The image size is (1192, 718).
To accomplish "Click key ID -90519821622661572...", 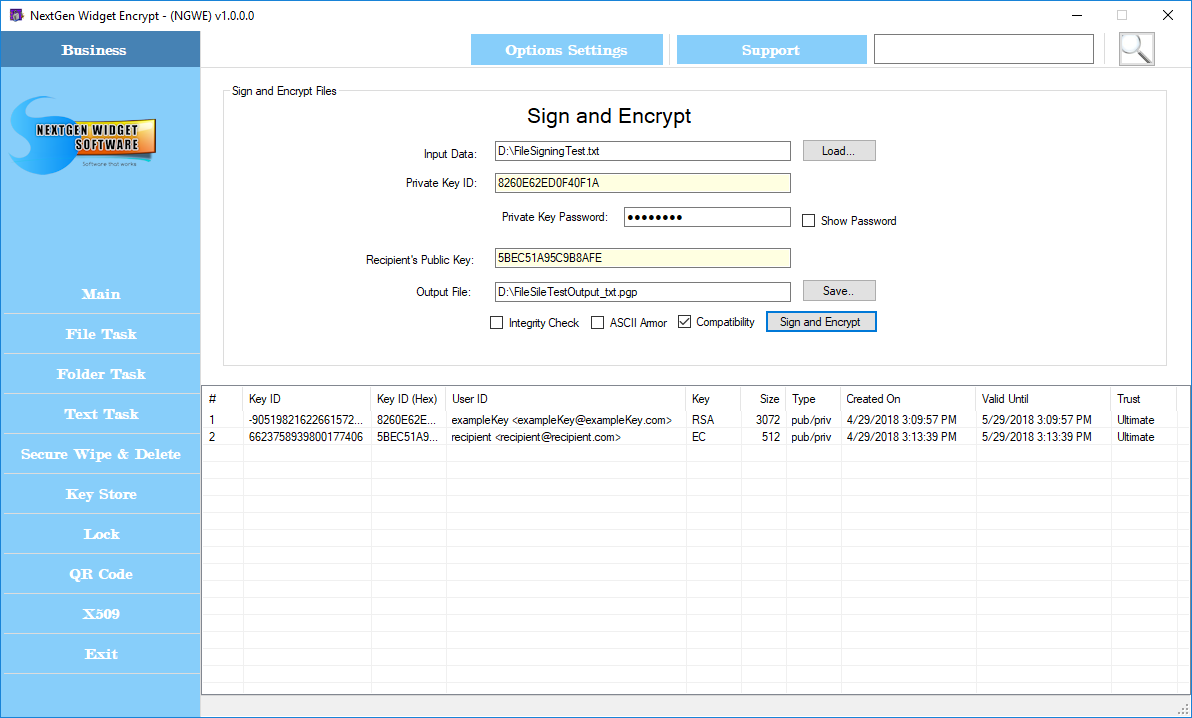I will click(x=306, y=420).
